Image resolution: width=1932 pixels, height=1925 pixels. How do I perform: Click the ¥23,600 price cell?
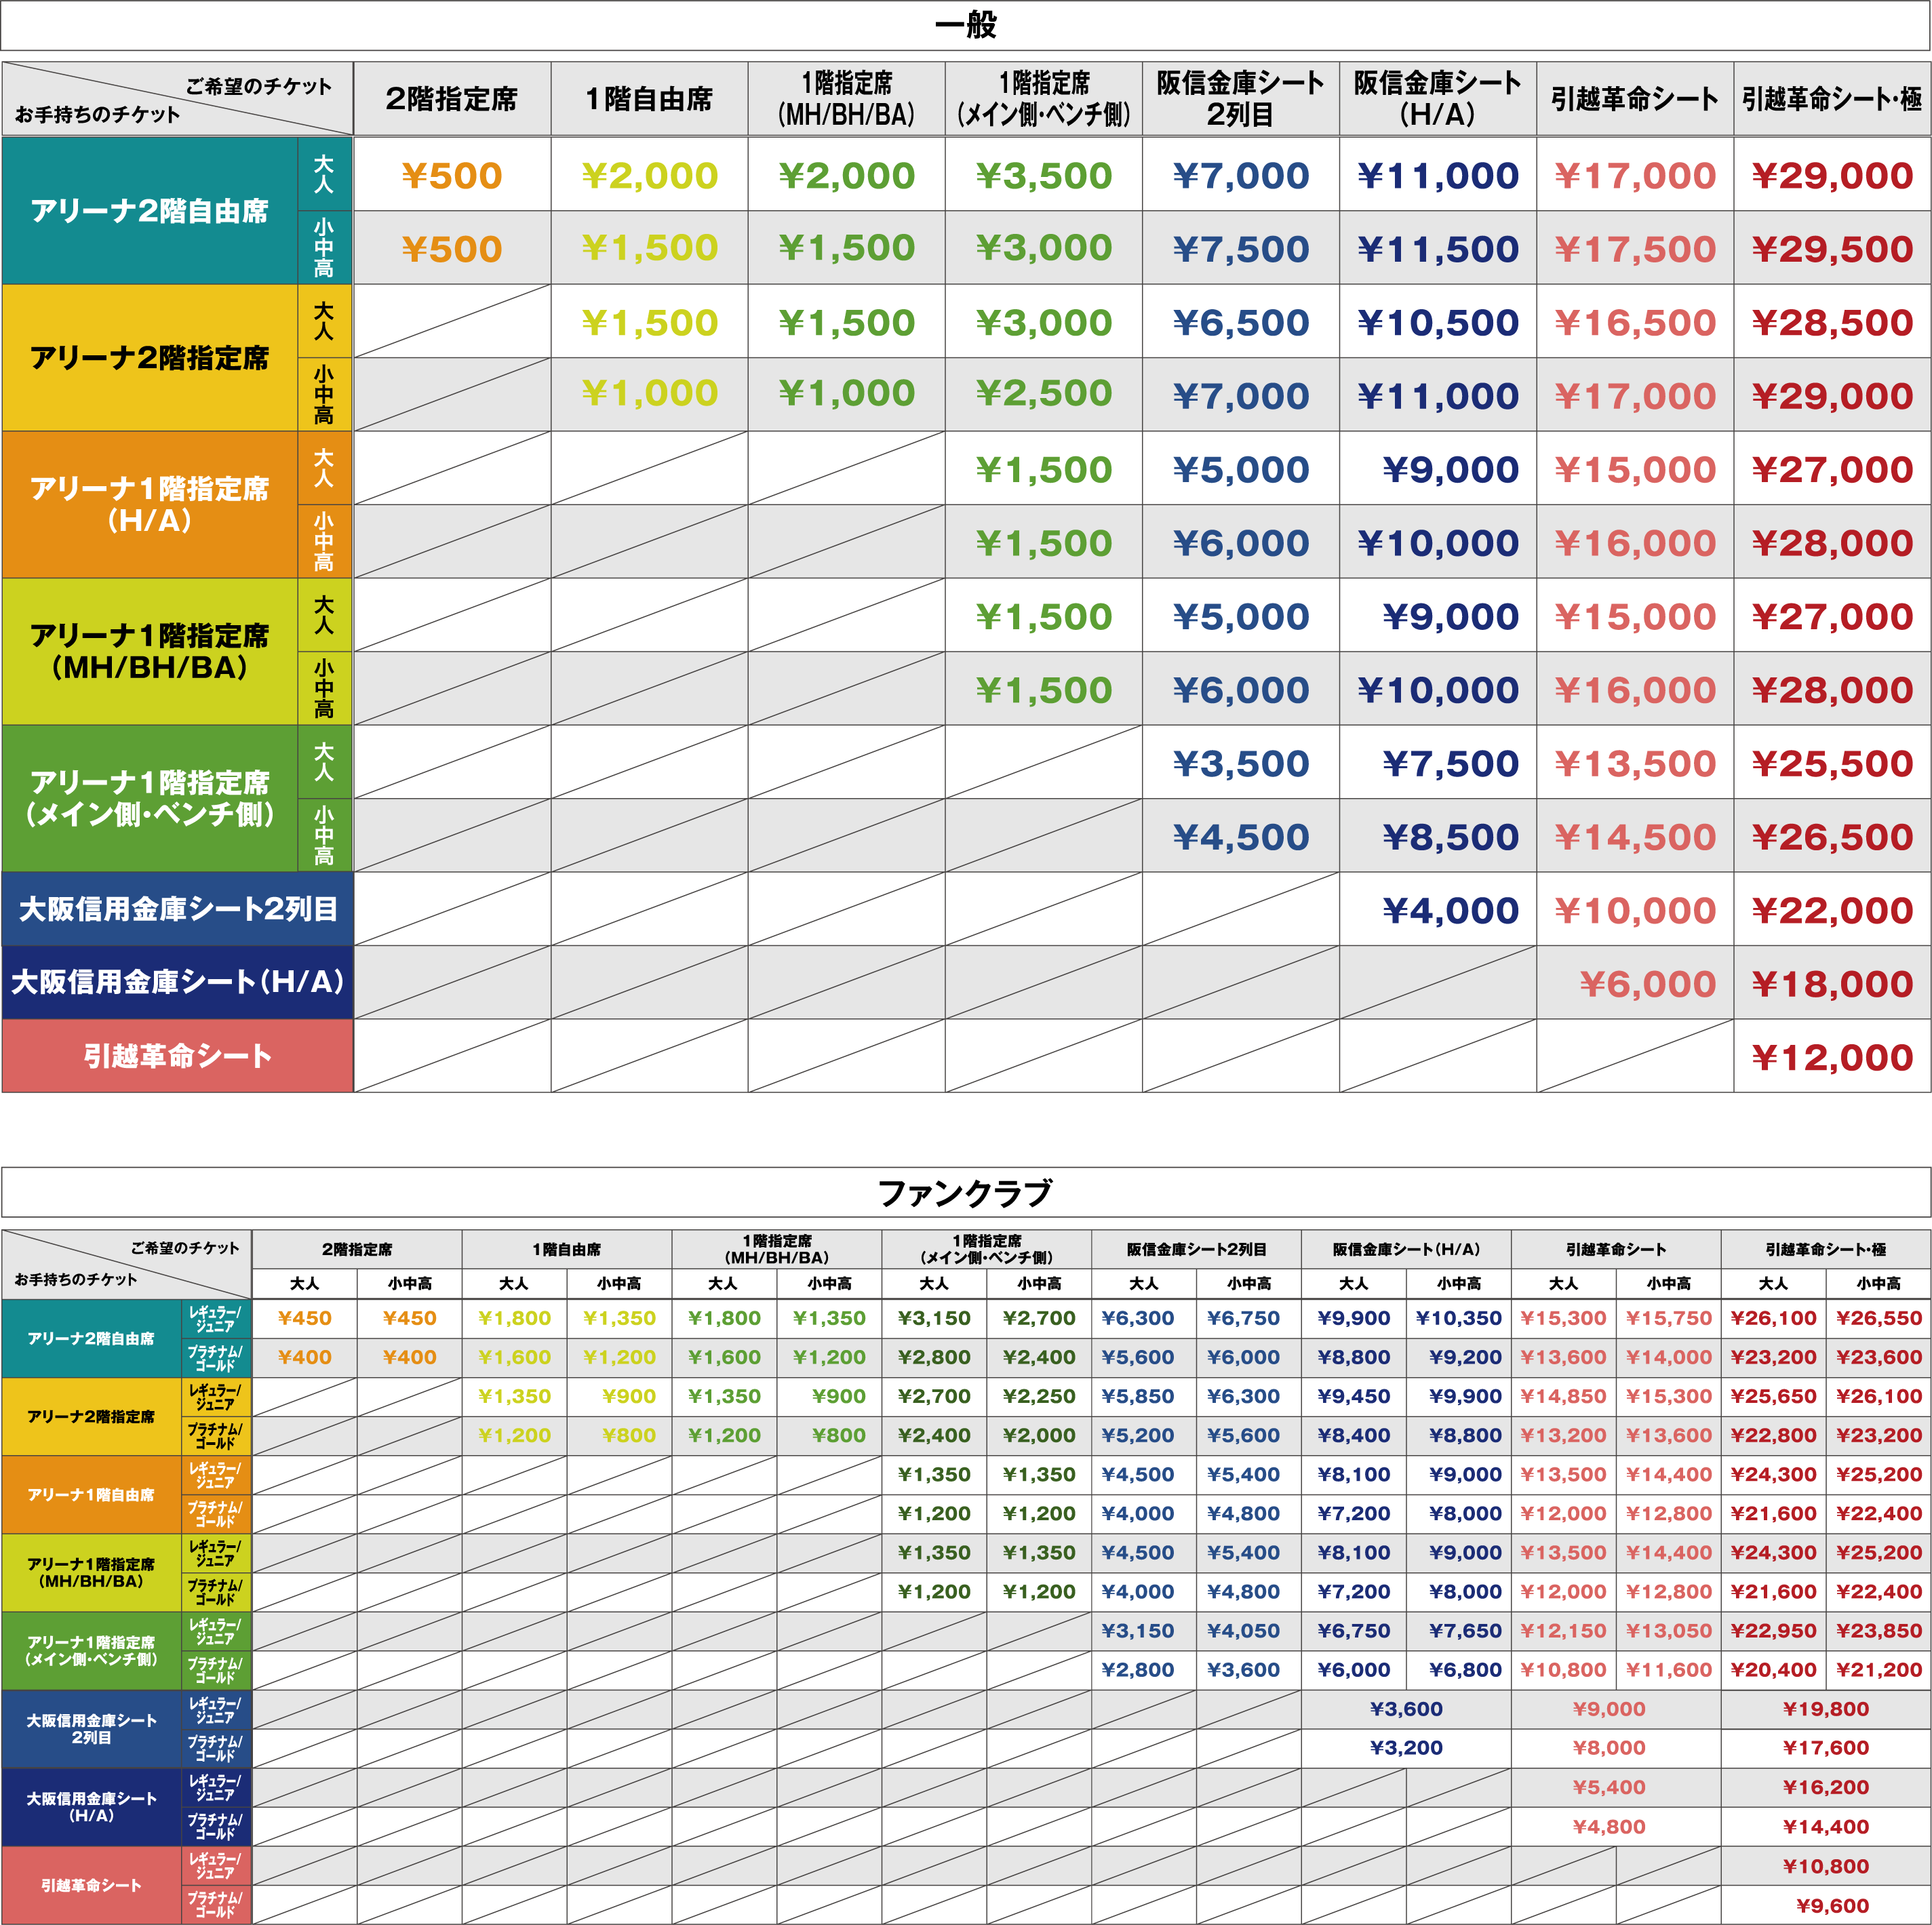coord(1879,1357)
